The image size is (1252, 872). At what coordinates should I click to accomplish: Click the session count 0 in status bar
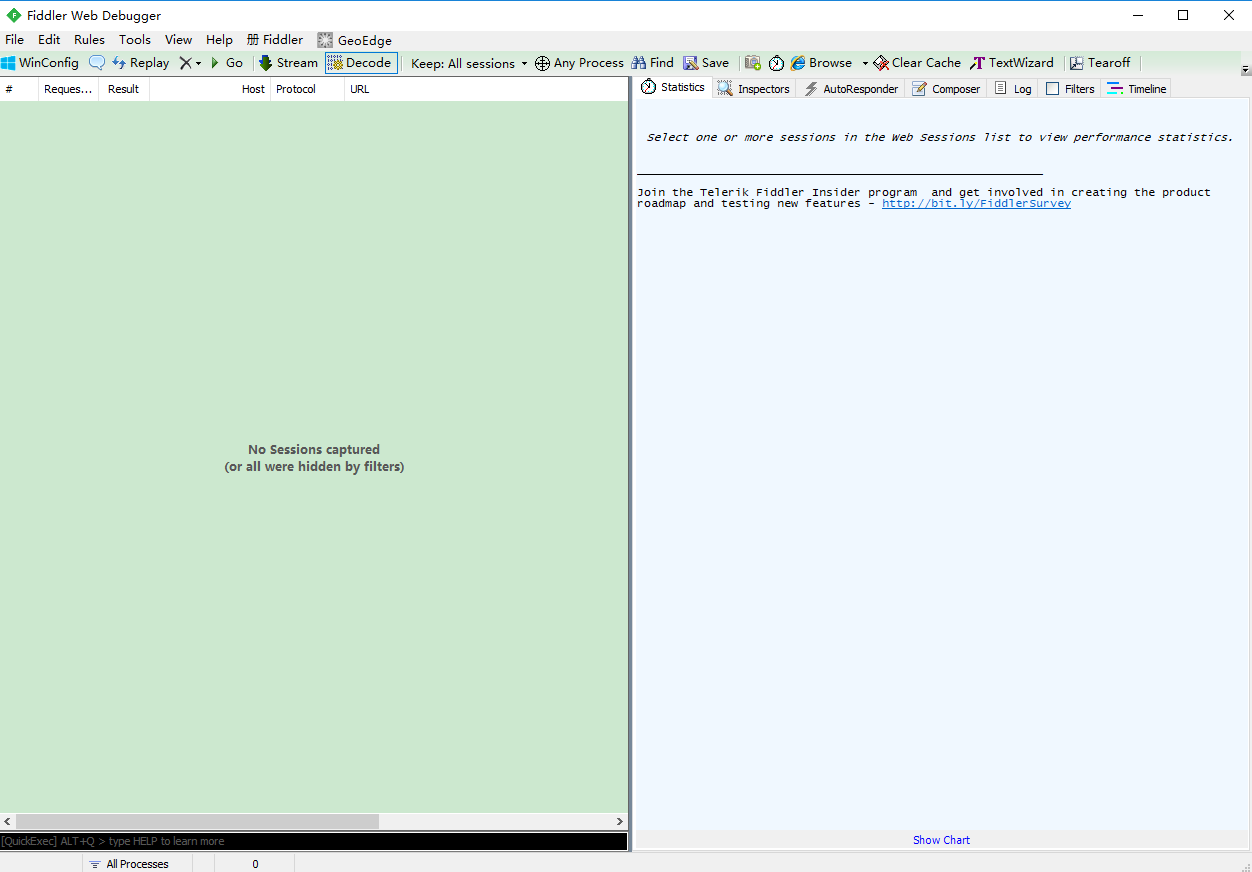(255, 864)
